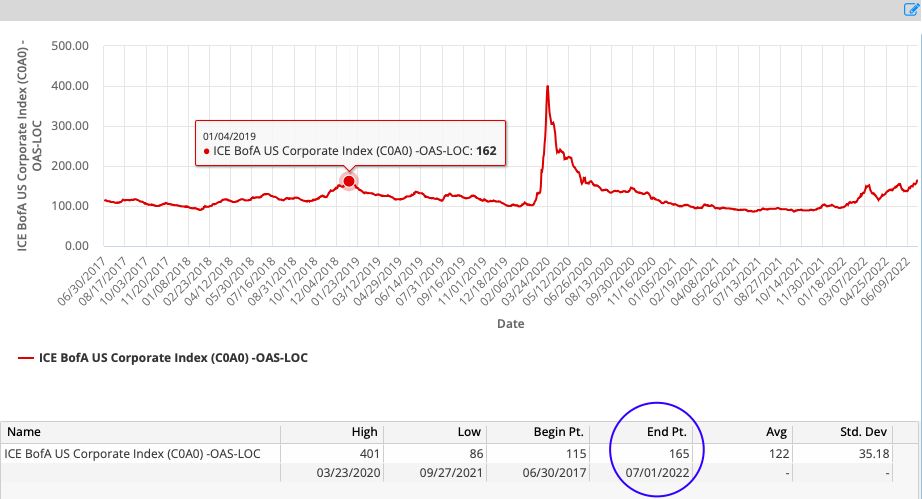Toggle the ICE BofA US Corporate Index legend entry
Image resolution: width=922 pixels, height=499 pixels.
pos(163,358)
